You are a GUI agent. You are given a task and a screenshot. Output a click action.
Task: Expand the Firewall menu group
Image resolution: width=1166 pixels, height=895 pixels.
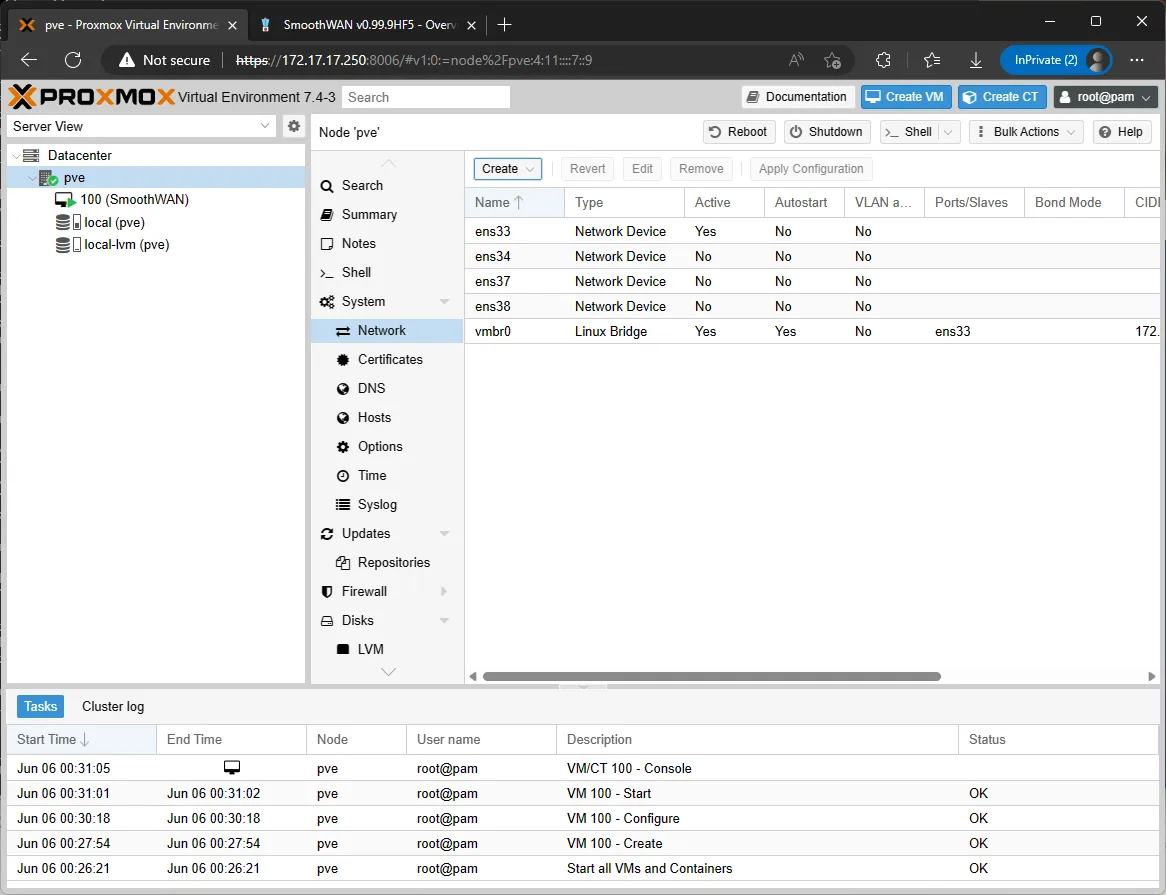[x=445, y=592]
